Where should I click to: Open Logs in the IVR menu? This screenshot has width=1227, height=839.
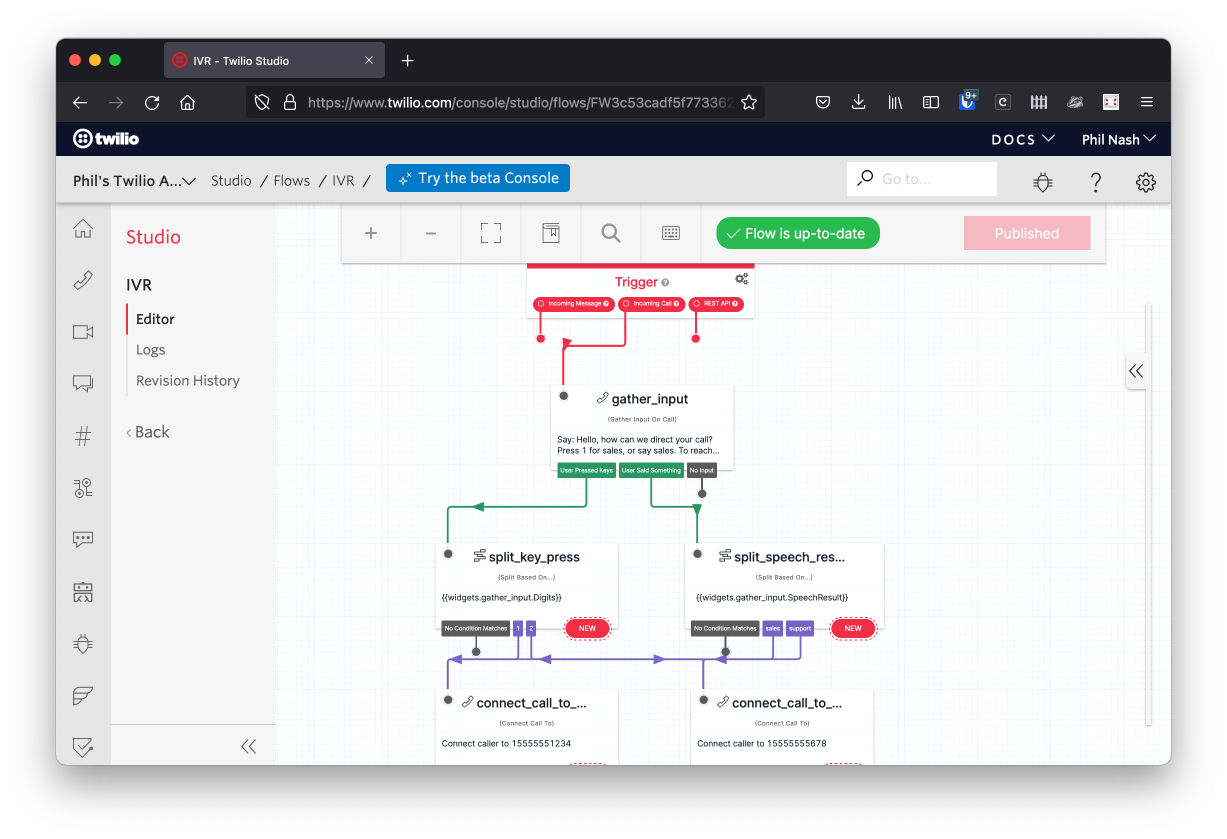(x=151, y=350)
